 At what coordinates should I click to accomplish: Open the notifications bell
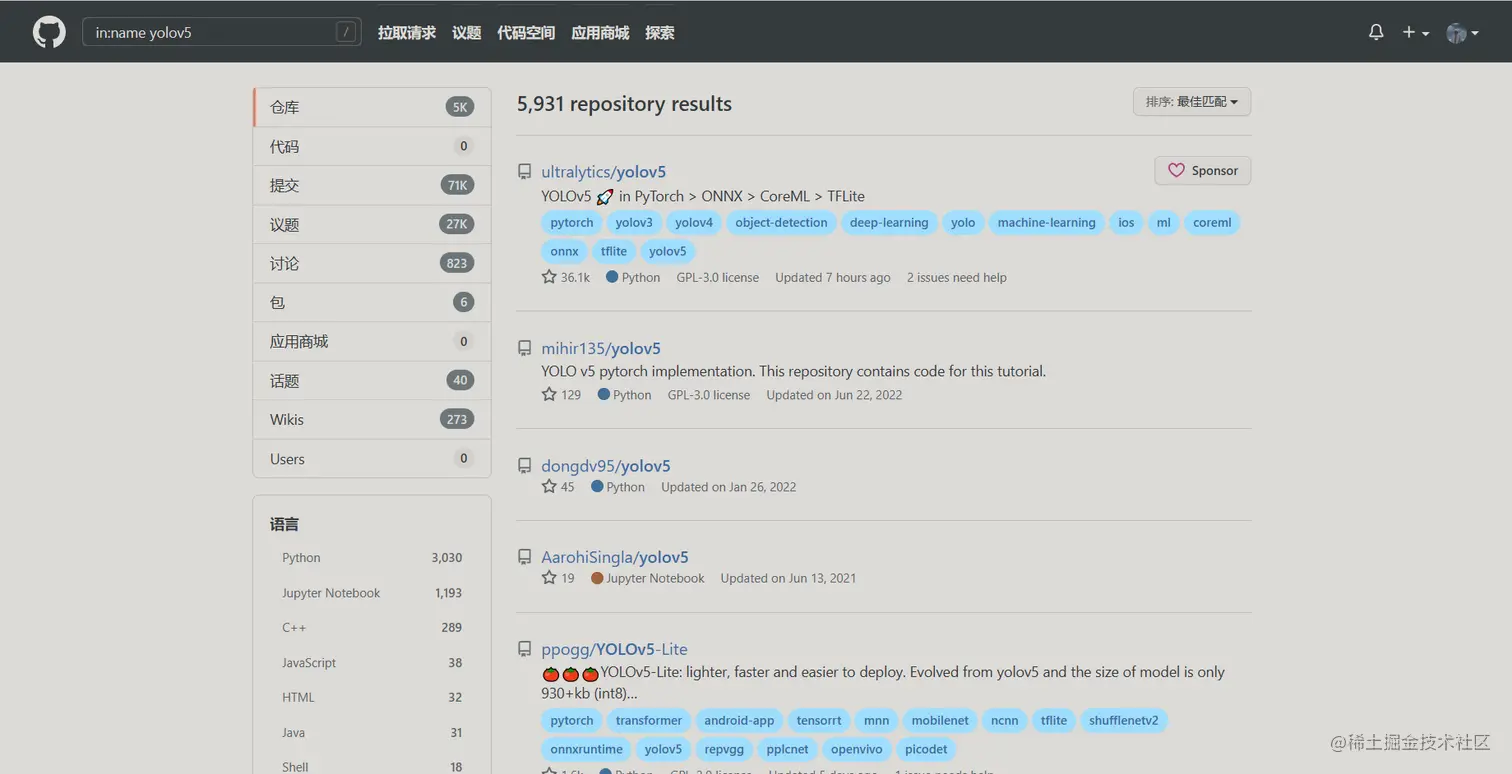click(1376, 32)
